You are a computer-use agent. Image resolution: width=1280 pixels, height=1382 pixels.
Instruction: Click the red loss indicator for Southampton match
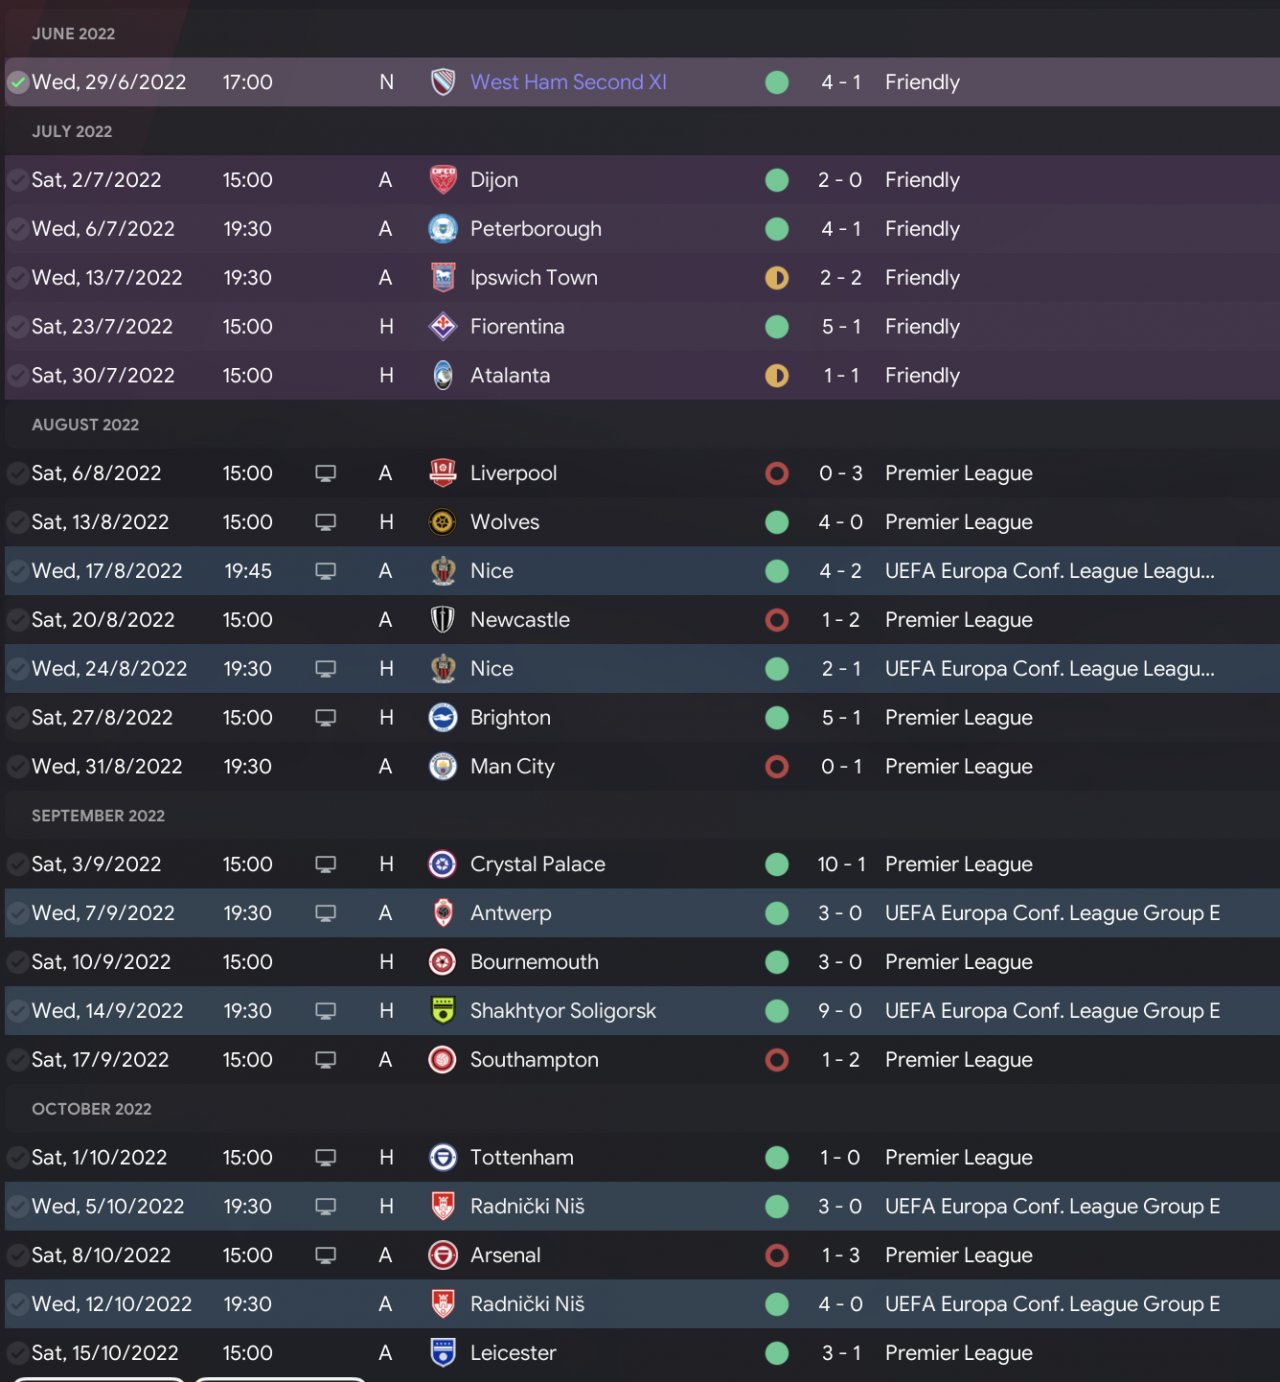point(776,1060)
